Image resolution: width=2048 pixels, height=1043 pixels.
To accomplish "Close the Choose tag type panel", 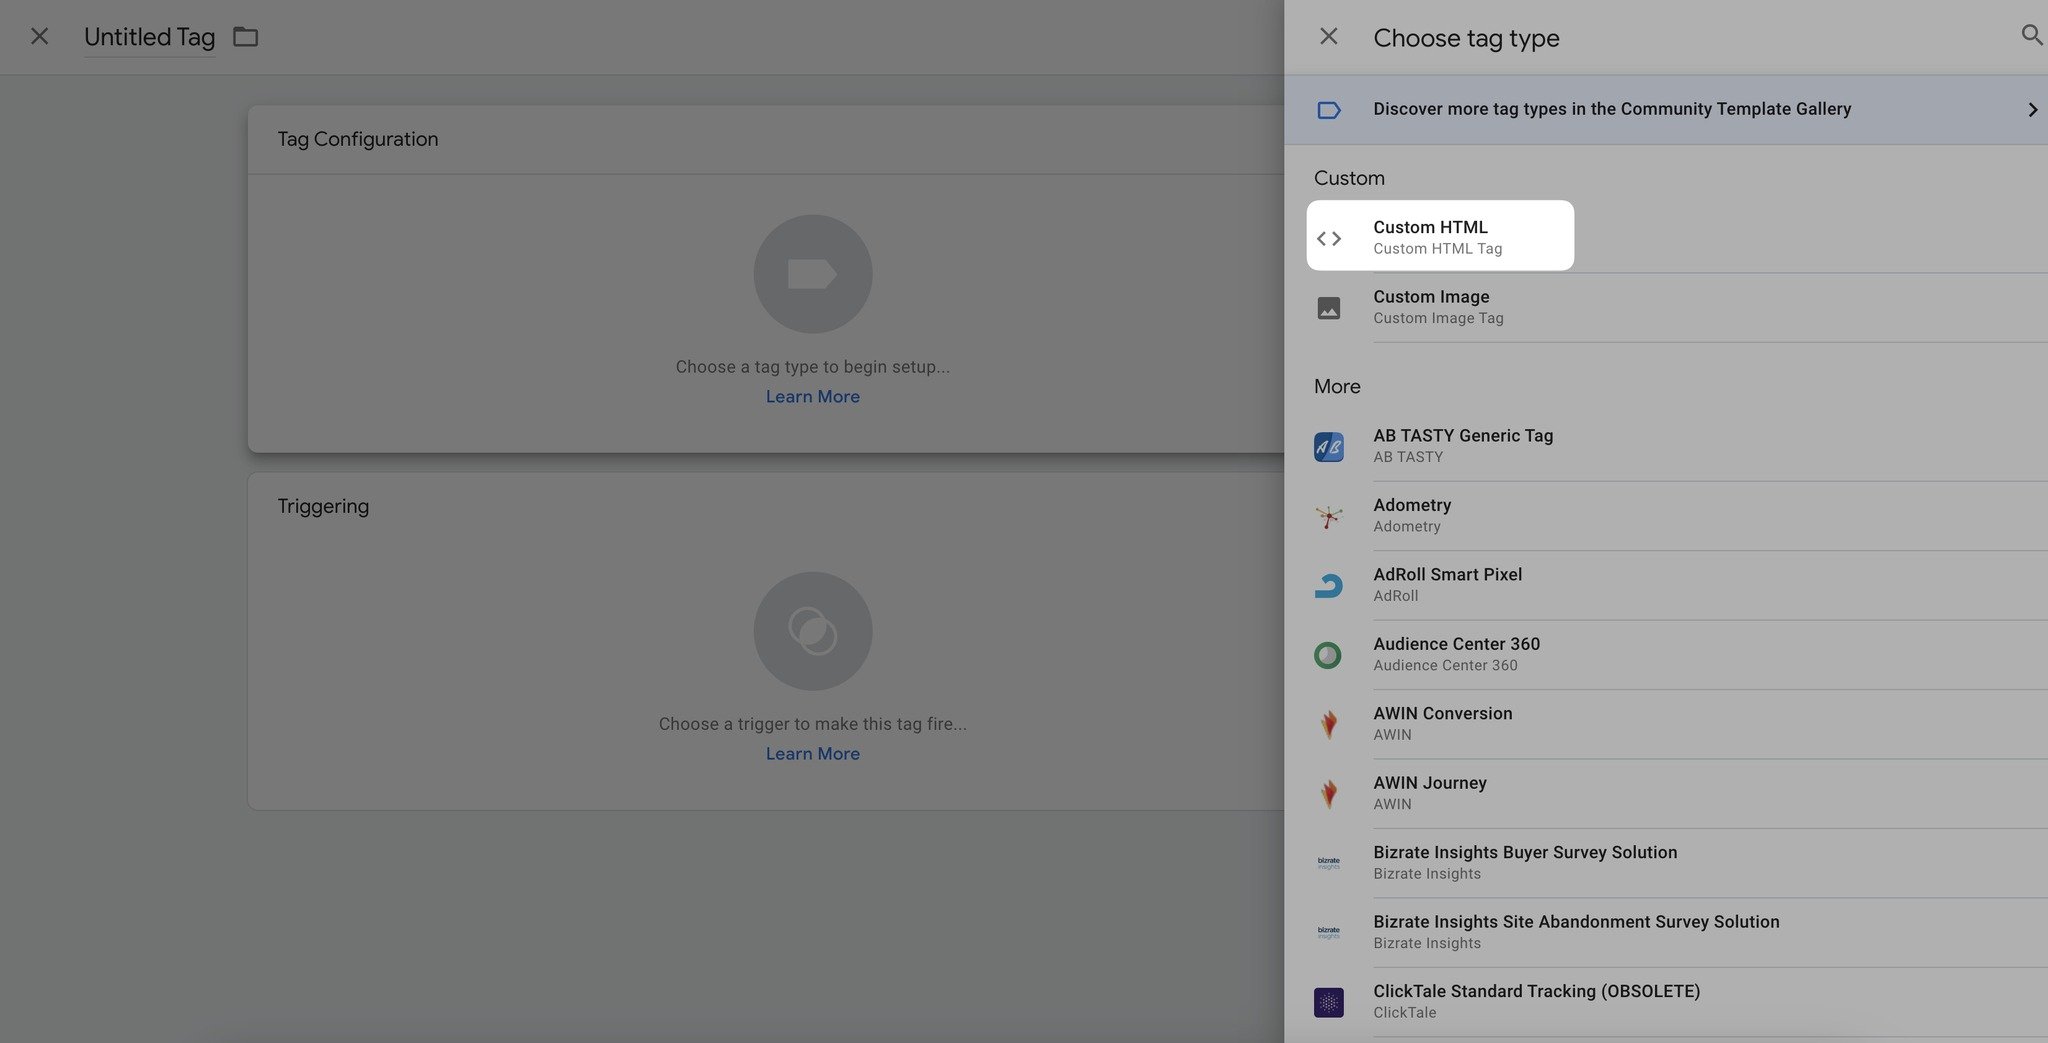I will tap(1328, 36).
